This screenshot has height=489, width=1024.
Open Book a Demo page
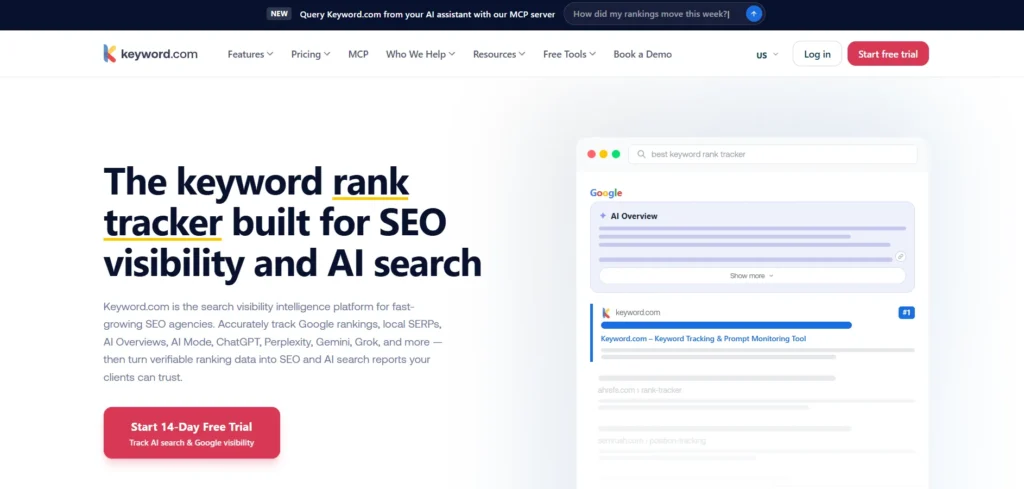643,54
